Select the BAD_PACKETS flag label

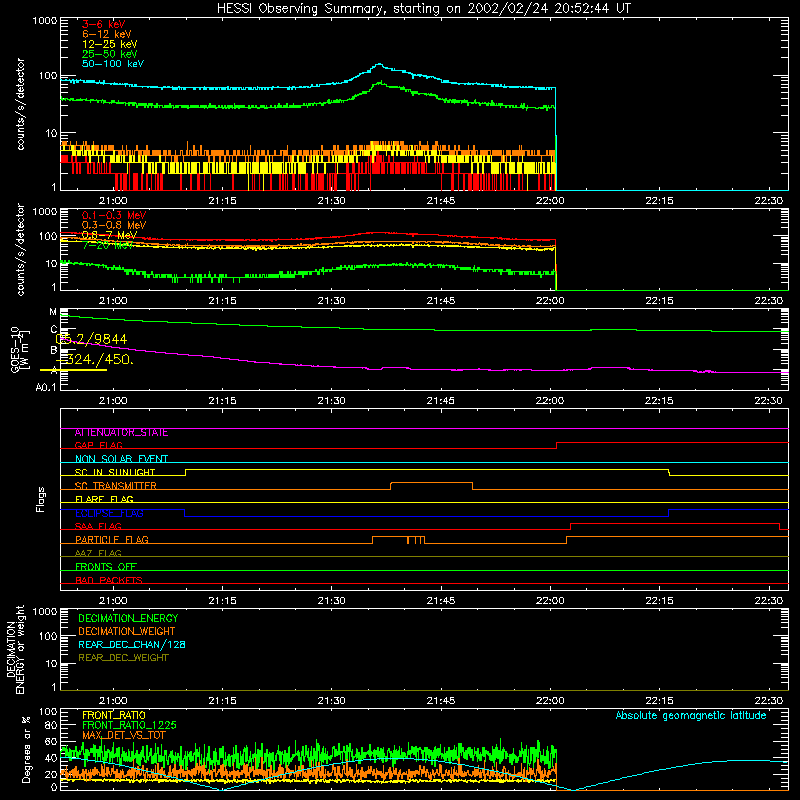coord(109,580)
